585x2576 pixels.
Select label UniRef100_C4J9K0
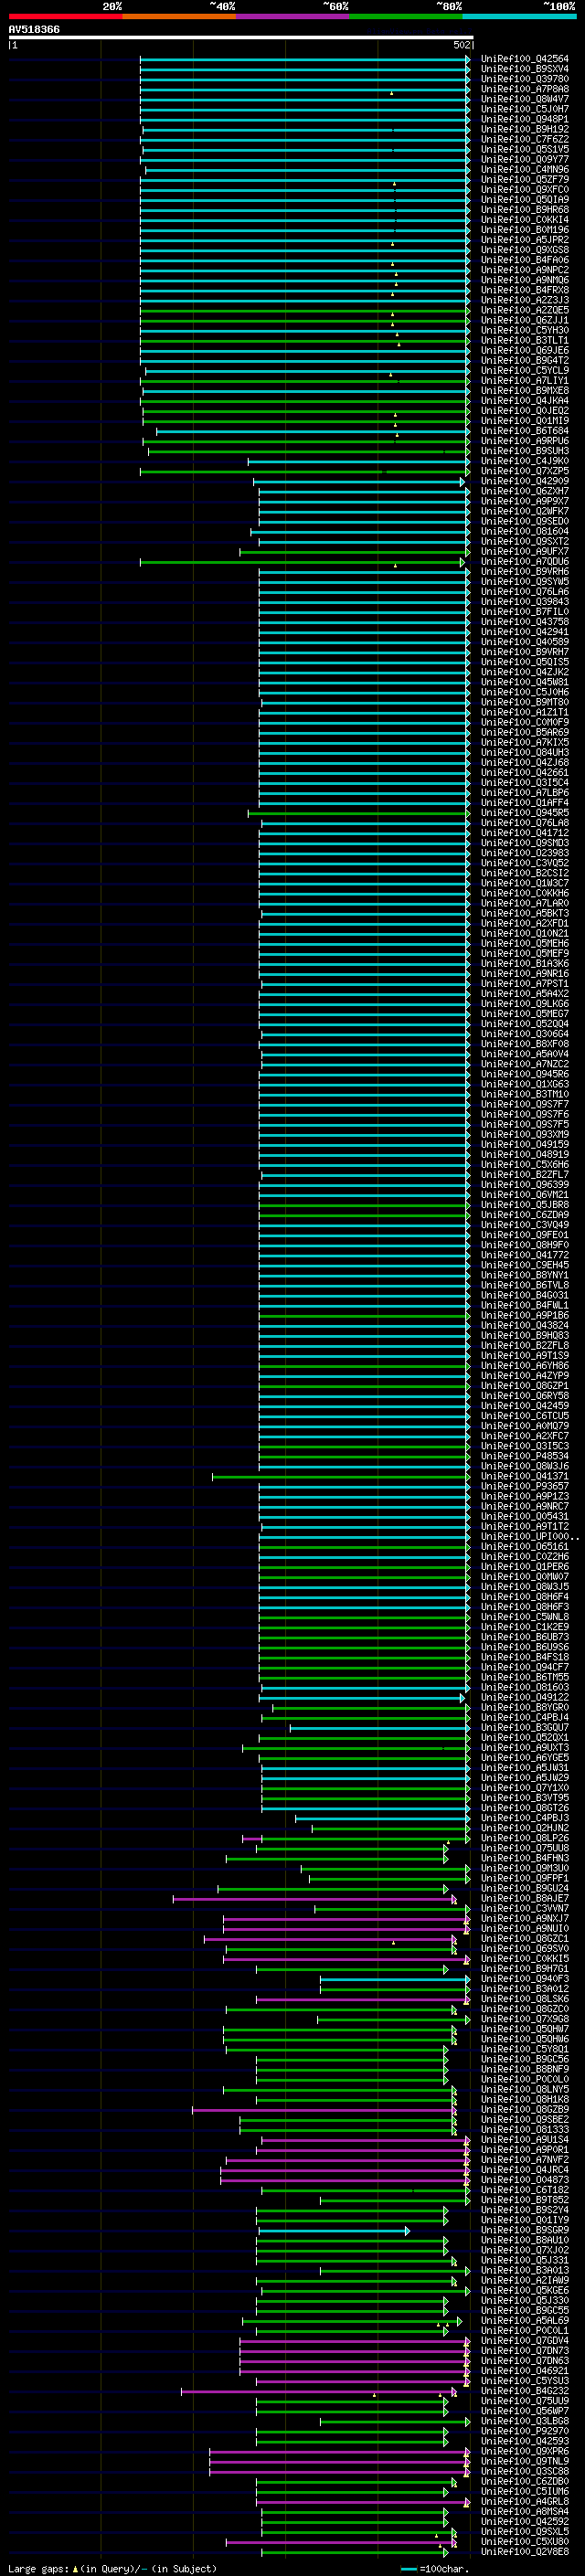point(525,461)
